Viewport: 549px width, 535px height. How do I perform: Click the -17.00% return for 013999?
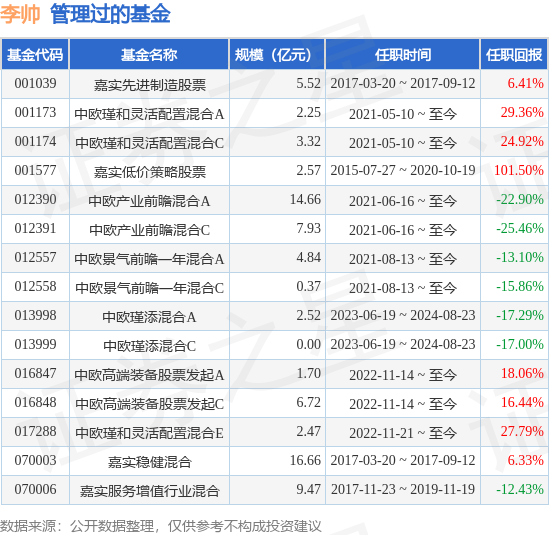(520, 345)
